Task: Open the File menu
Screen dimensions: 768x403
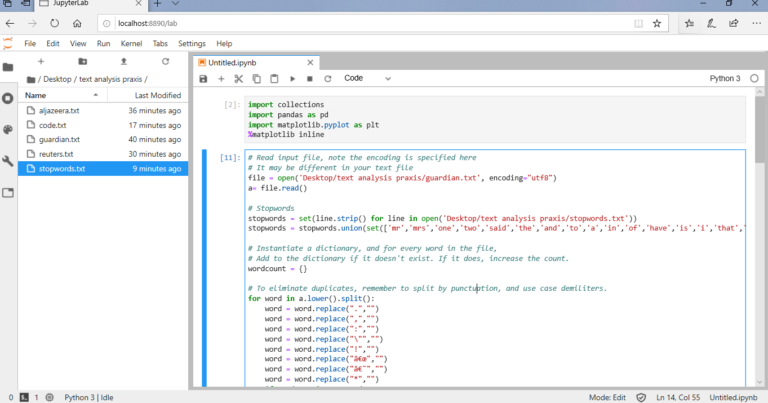Action: coord(30,44)
